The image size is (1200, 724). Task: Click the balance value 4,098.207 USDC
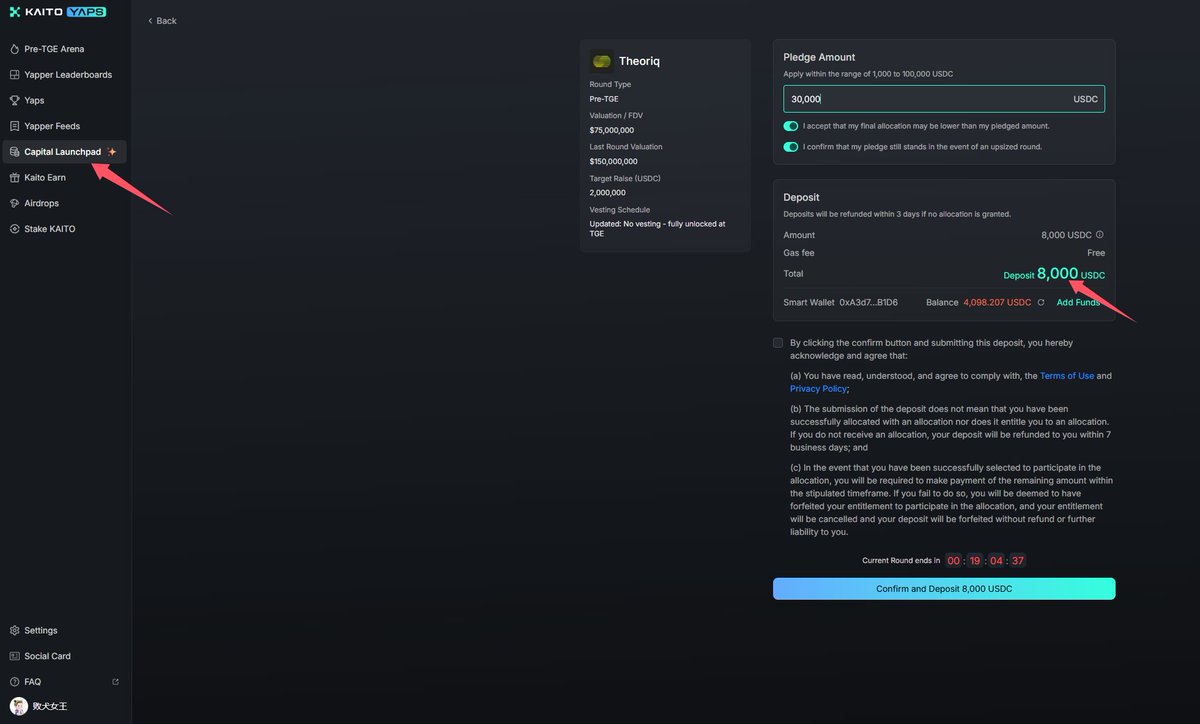[x=997, y=302]
